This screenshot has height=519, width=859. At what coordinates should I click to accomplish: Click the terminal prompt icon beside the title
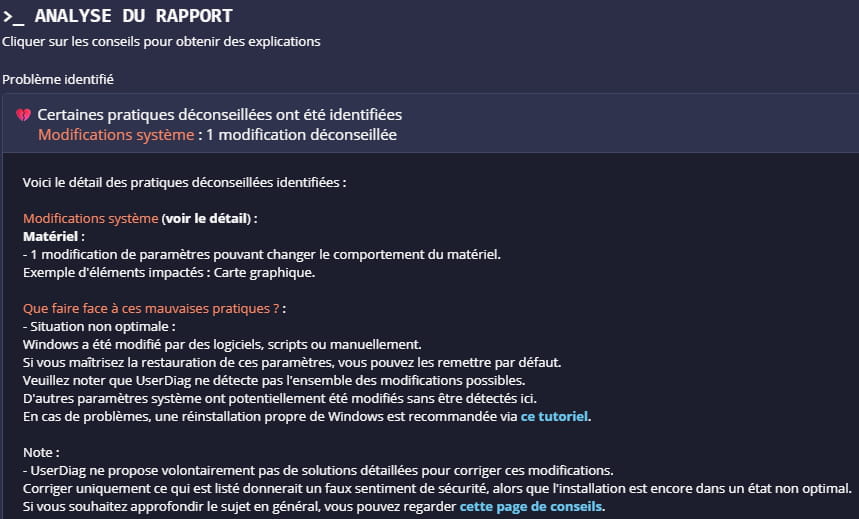coord(14,16)
